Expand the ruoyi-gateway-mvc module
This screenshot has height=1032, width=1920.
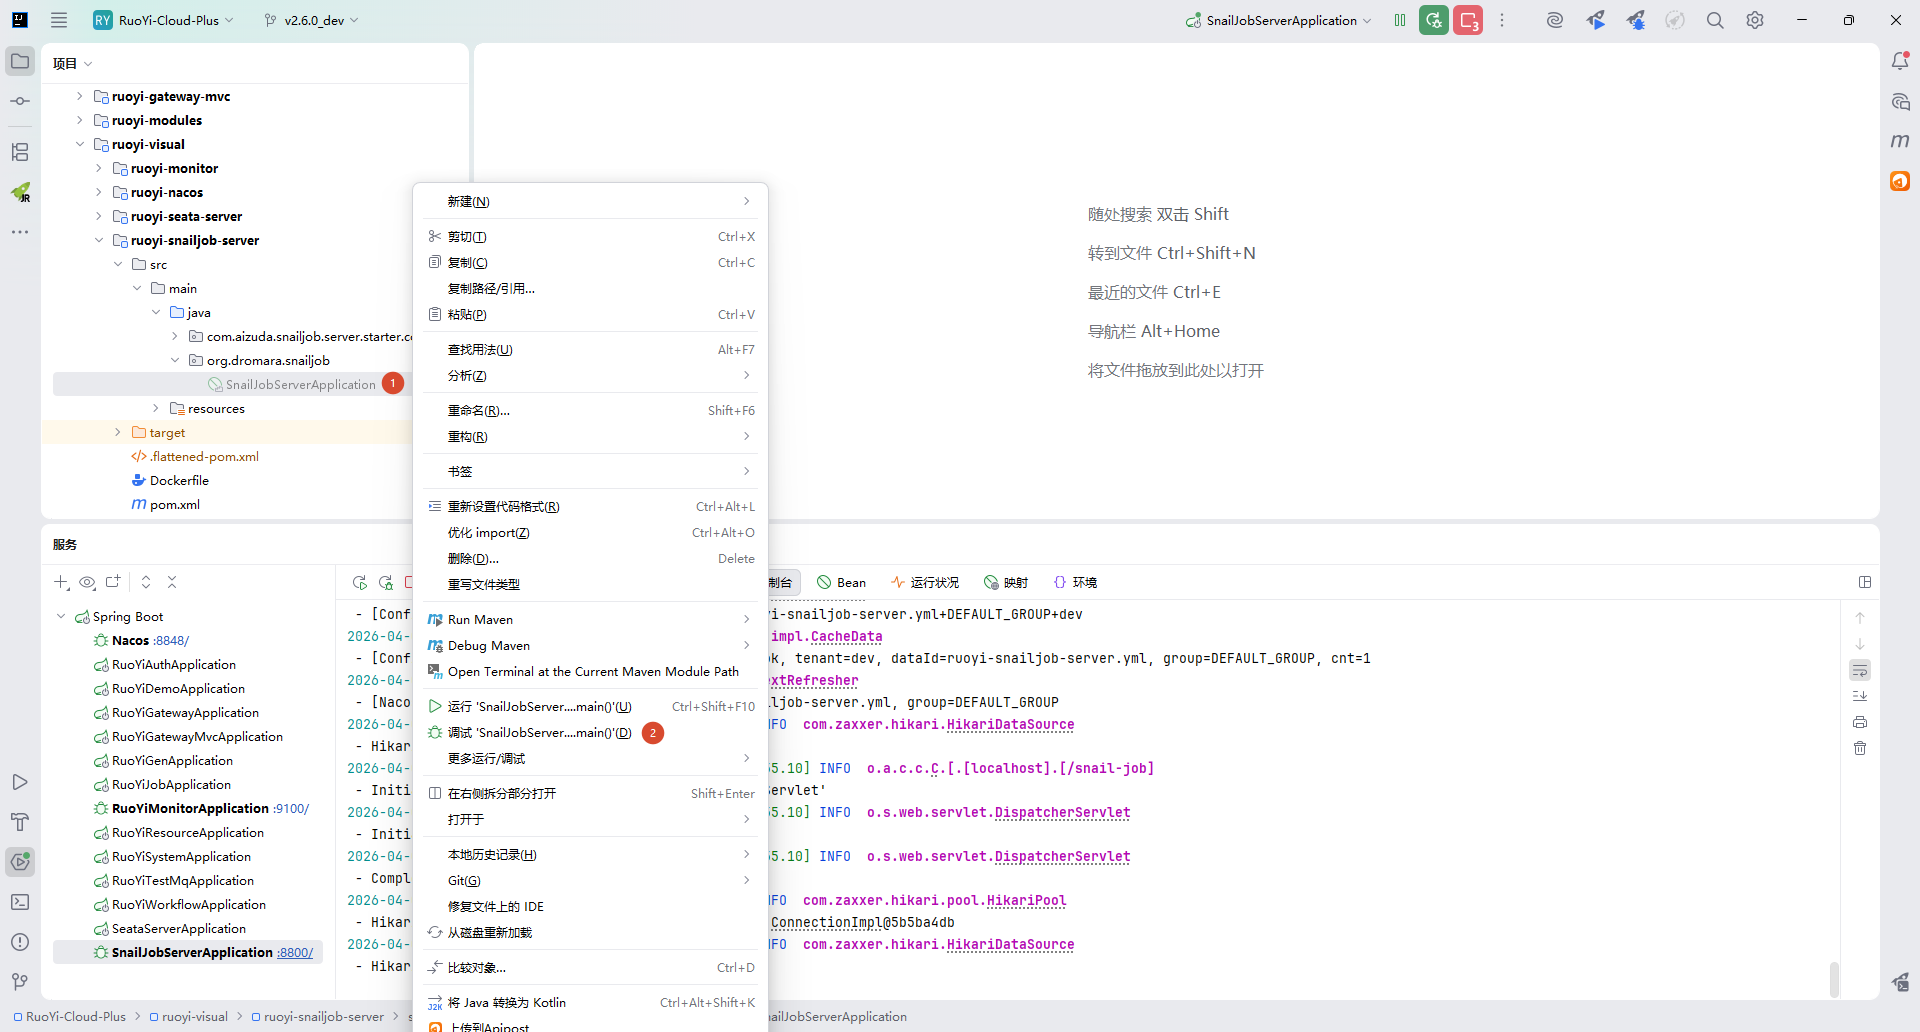[80, 97]
